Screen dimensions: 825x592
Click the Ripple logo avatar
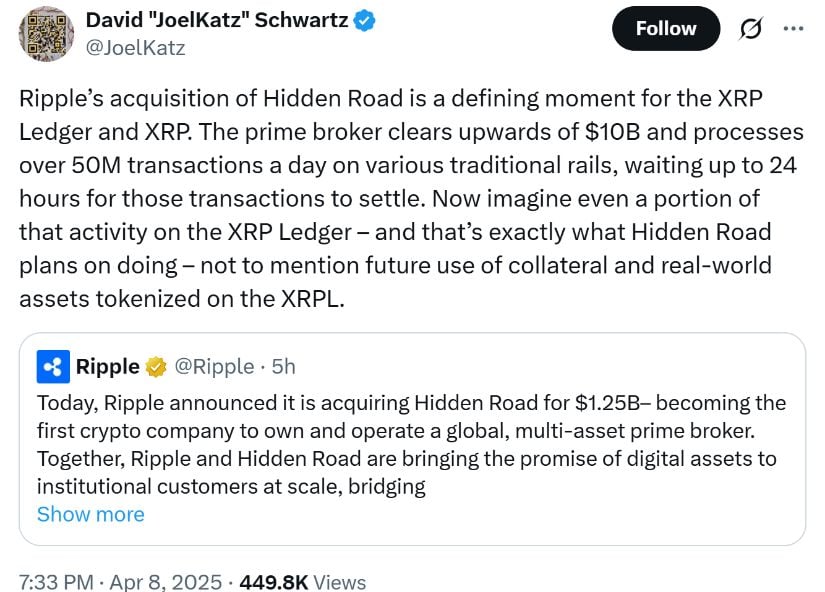[x=52, y=367]
